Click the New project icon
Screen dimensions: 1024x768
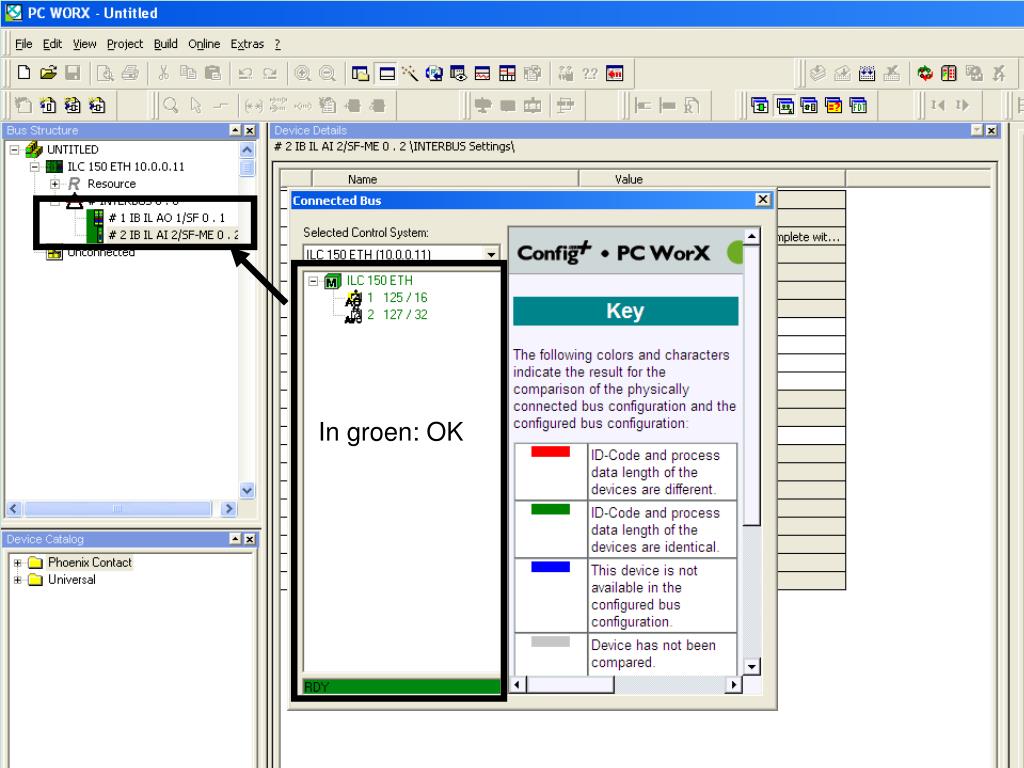click(24, 72)
